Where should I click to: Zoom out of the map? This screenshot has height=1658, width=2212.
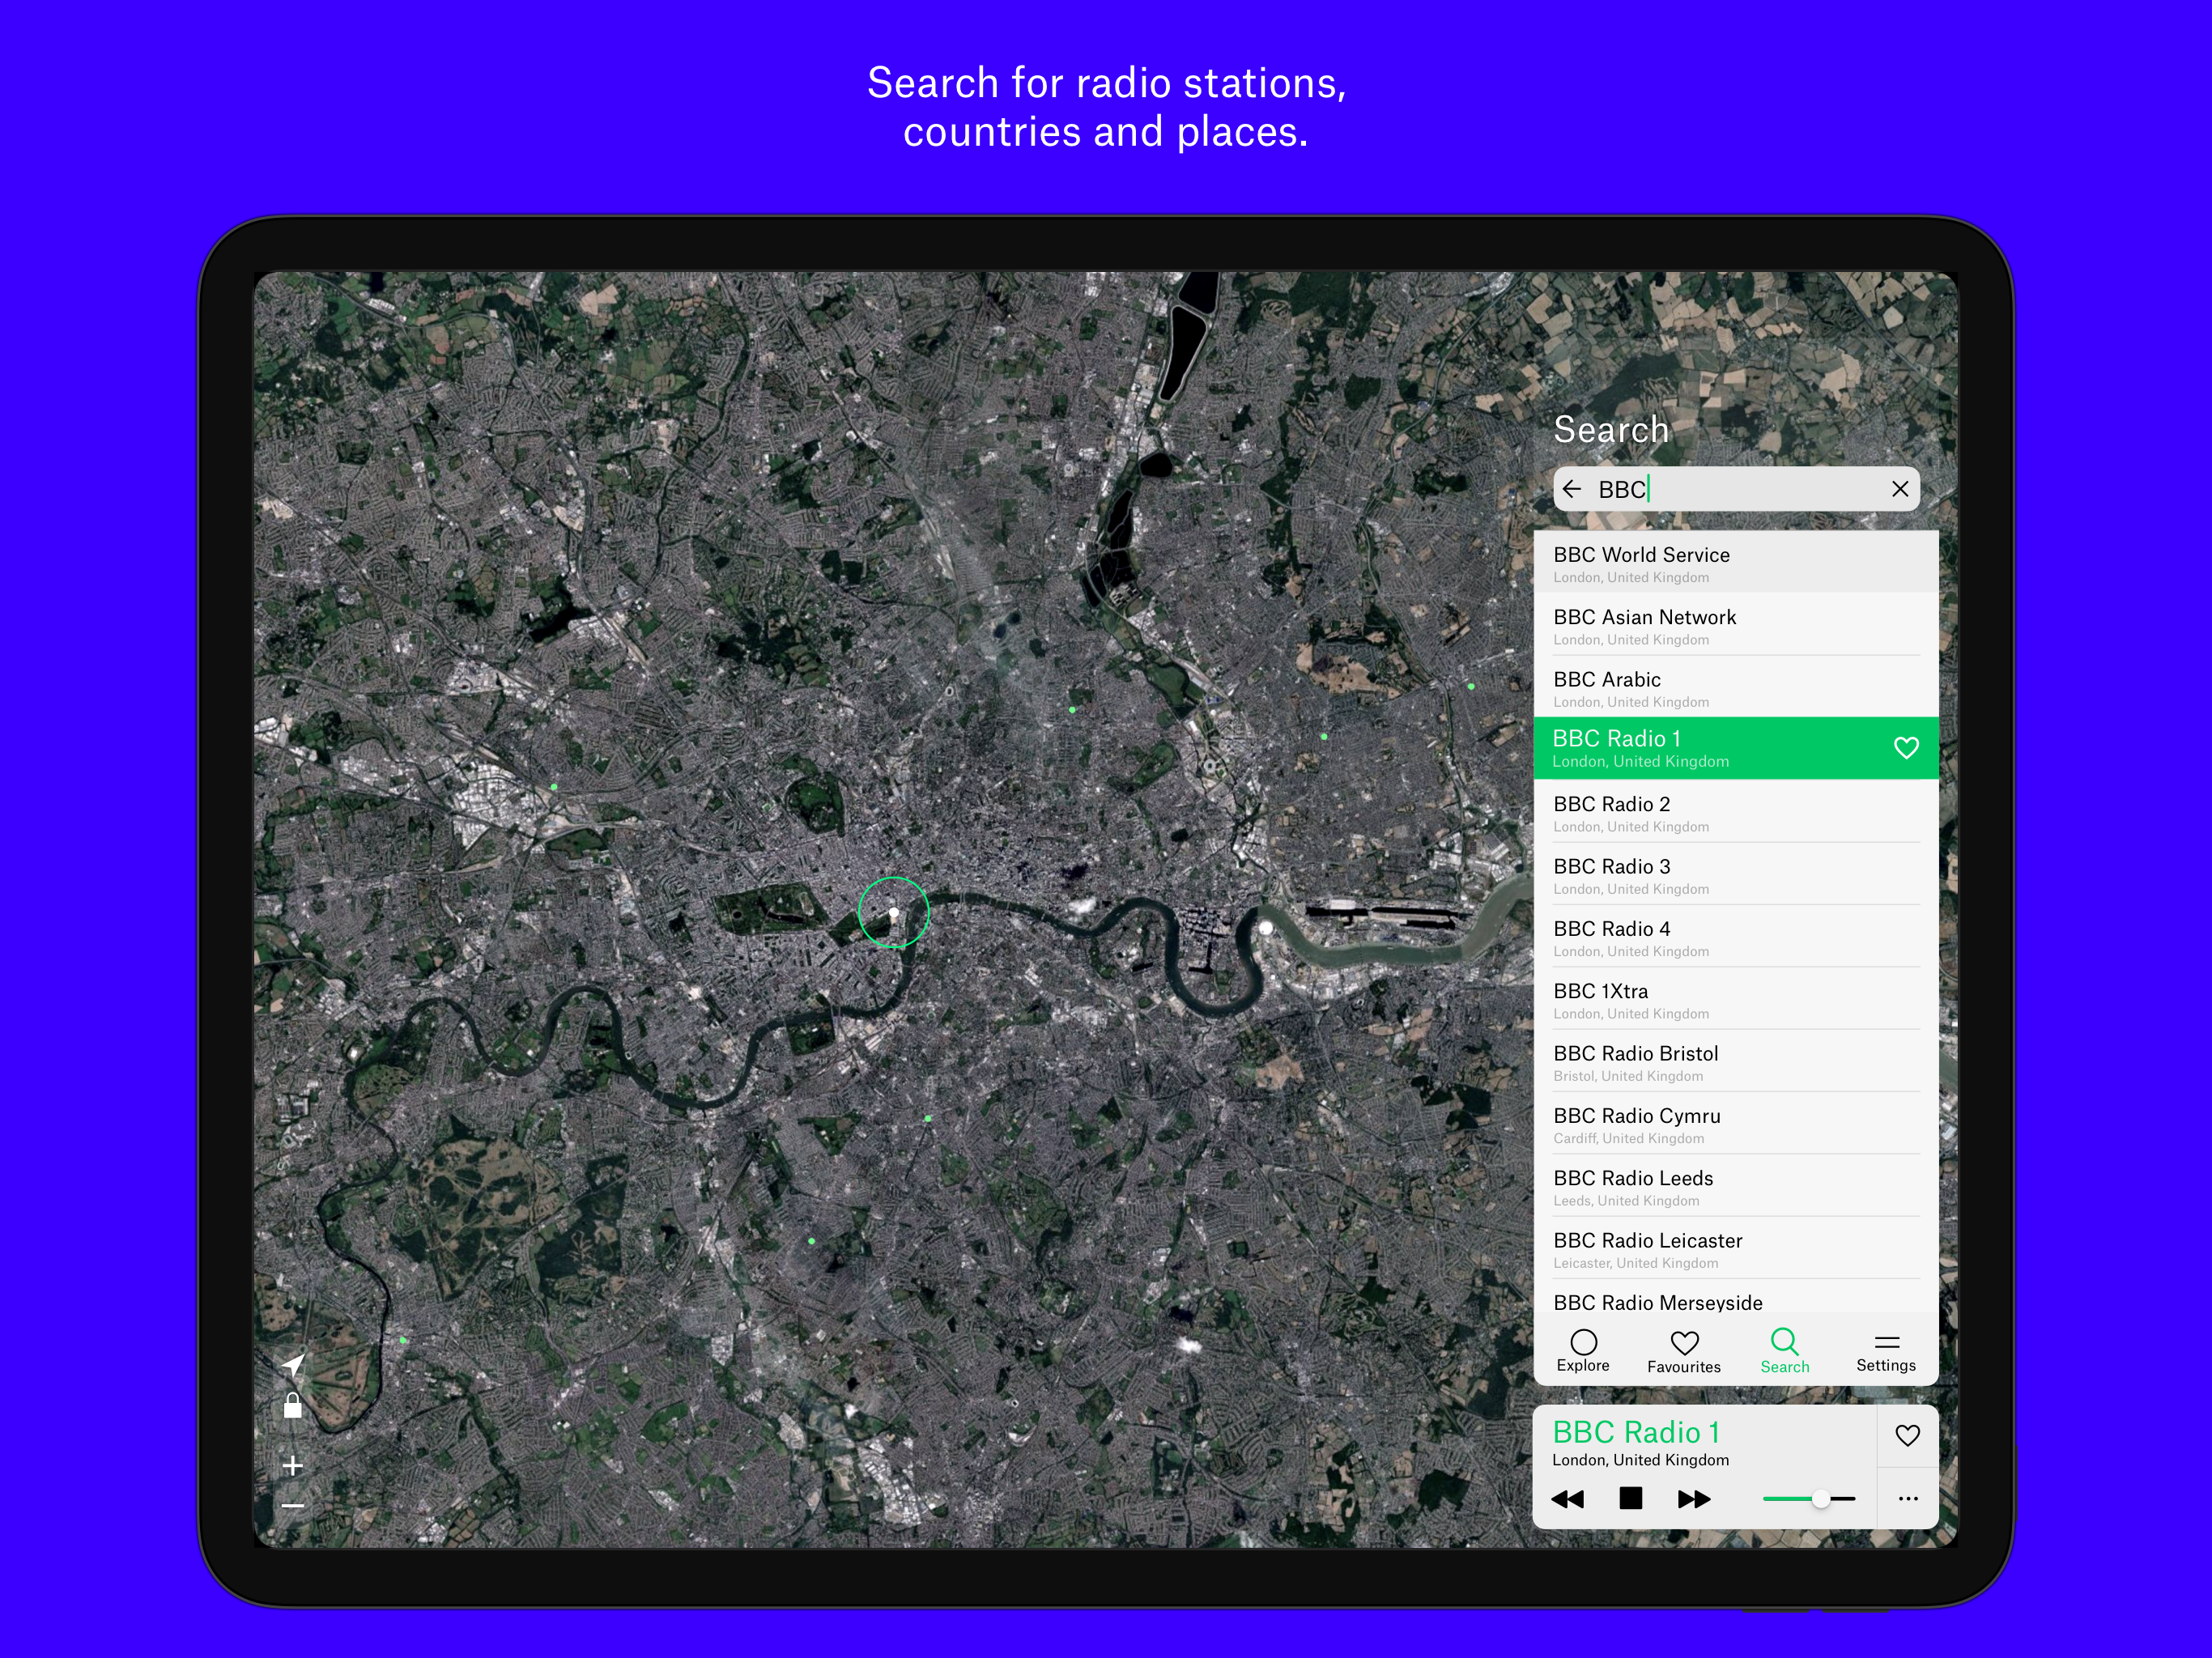click(x=292, y=1505)
